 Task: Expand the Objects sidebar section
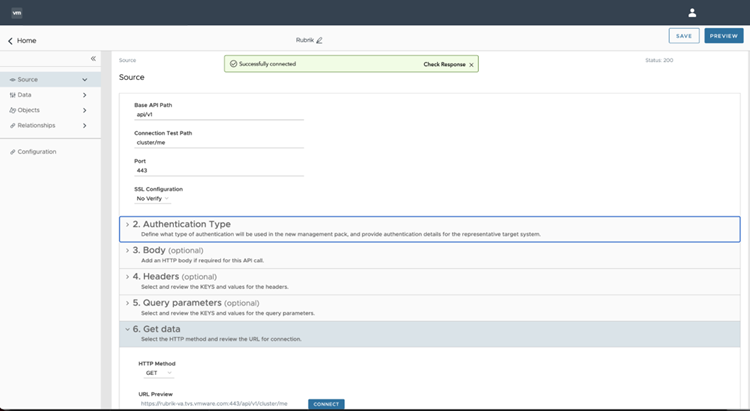point(85,110)
